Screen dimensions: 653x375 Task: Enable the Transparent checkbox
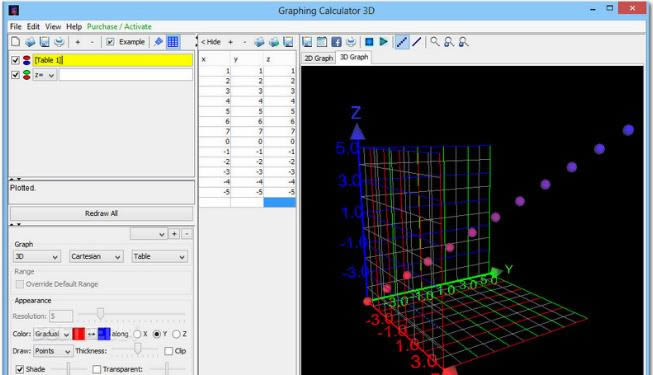pos(97,369)
